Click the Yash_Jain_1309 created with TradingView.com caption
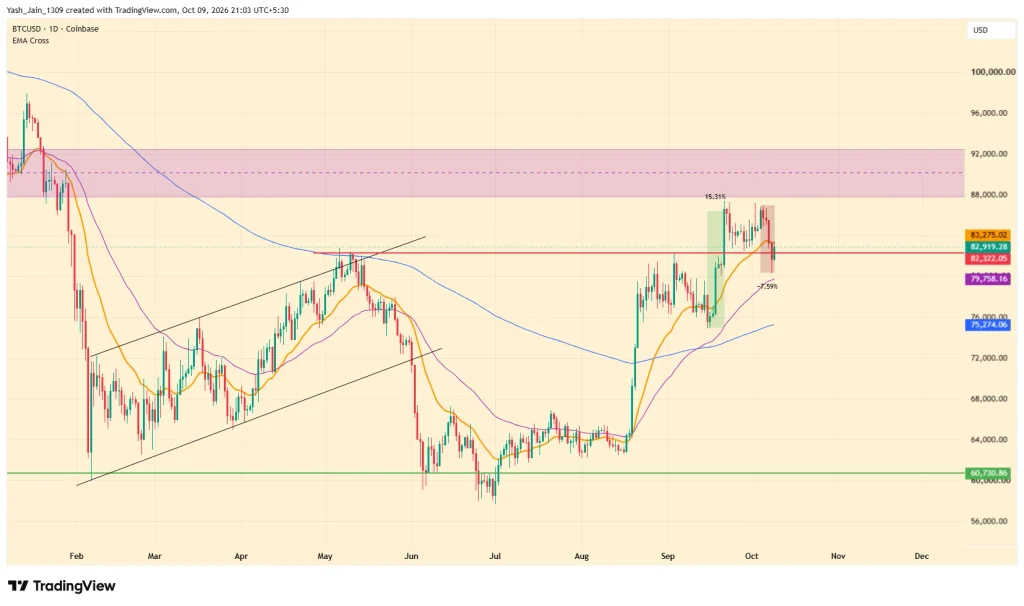The height and width of the screenshot is (606, 1024). [148, 10]
